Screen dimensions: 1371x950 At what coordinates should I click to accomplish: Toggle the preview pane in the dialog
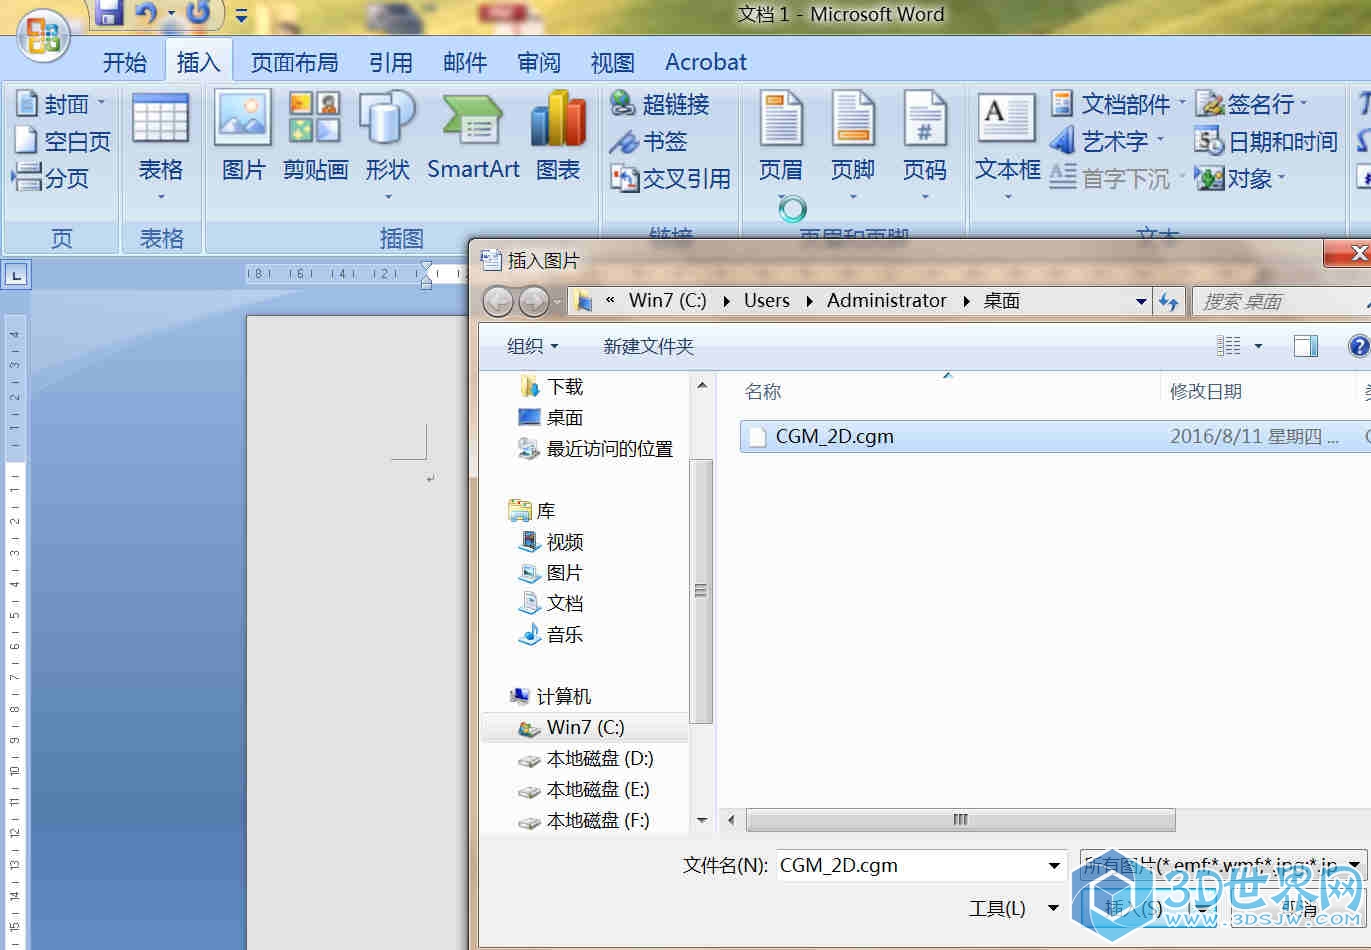(1305, 346)
